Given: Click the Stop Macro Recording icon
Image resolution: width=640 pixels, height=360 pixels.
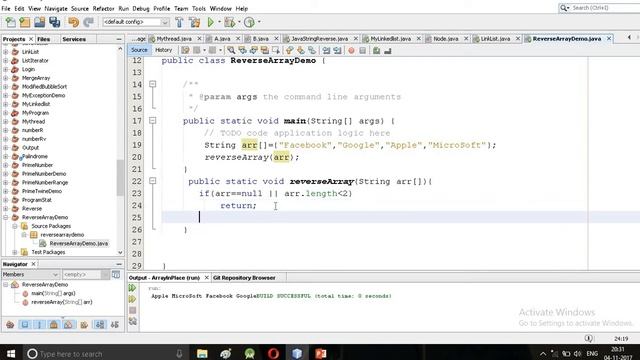Looking at the screenshot, I should 362,50.
